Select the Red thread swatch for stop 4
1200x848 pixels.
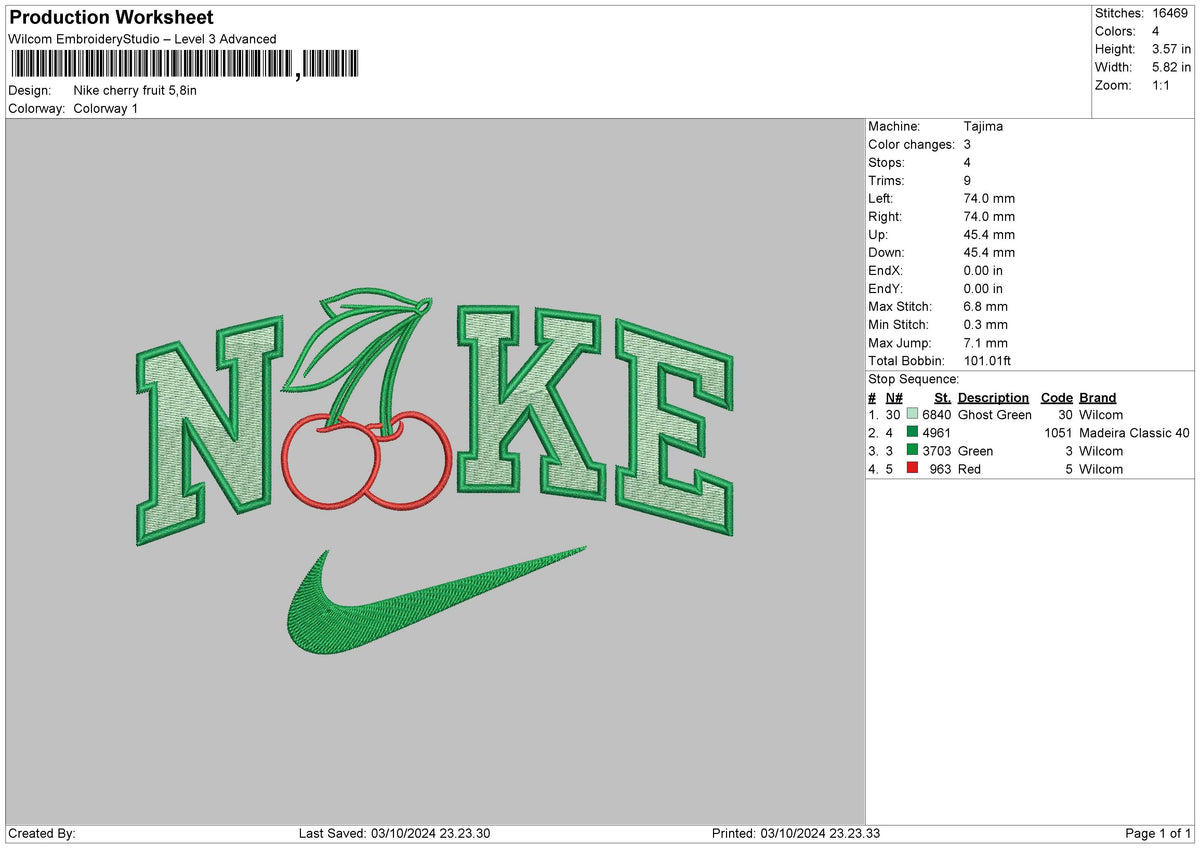[910, 468]
